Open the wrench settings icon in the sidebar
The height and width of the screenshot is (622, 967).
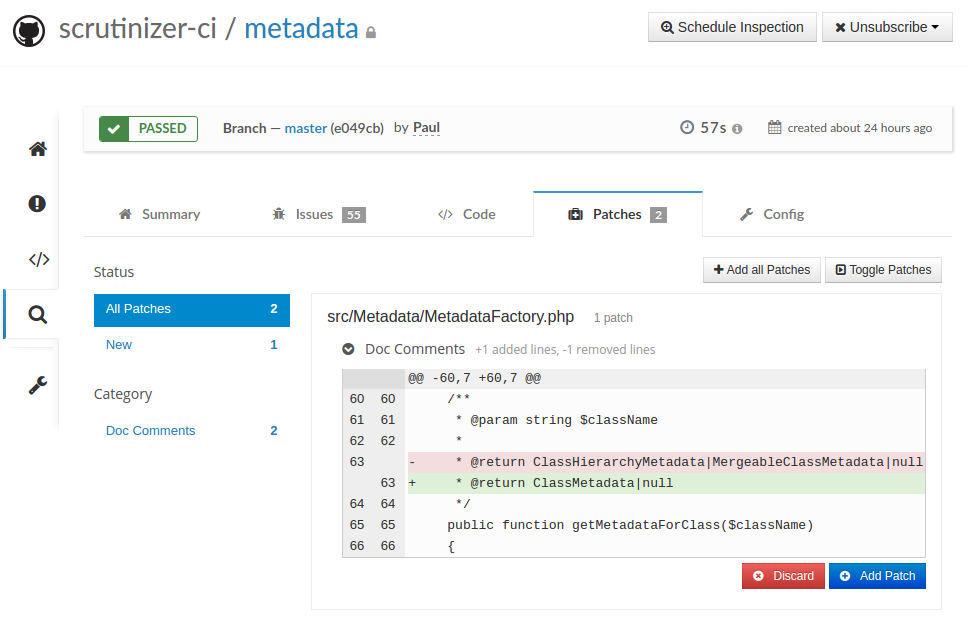tap(38, 385)
